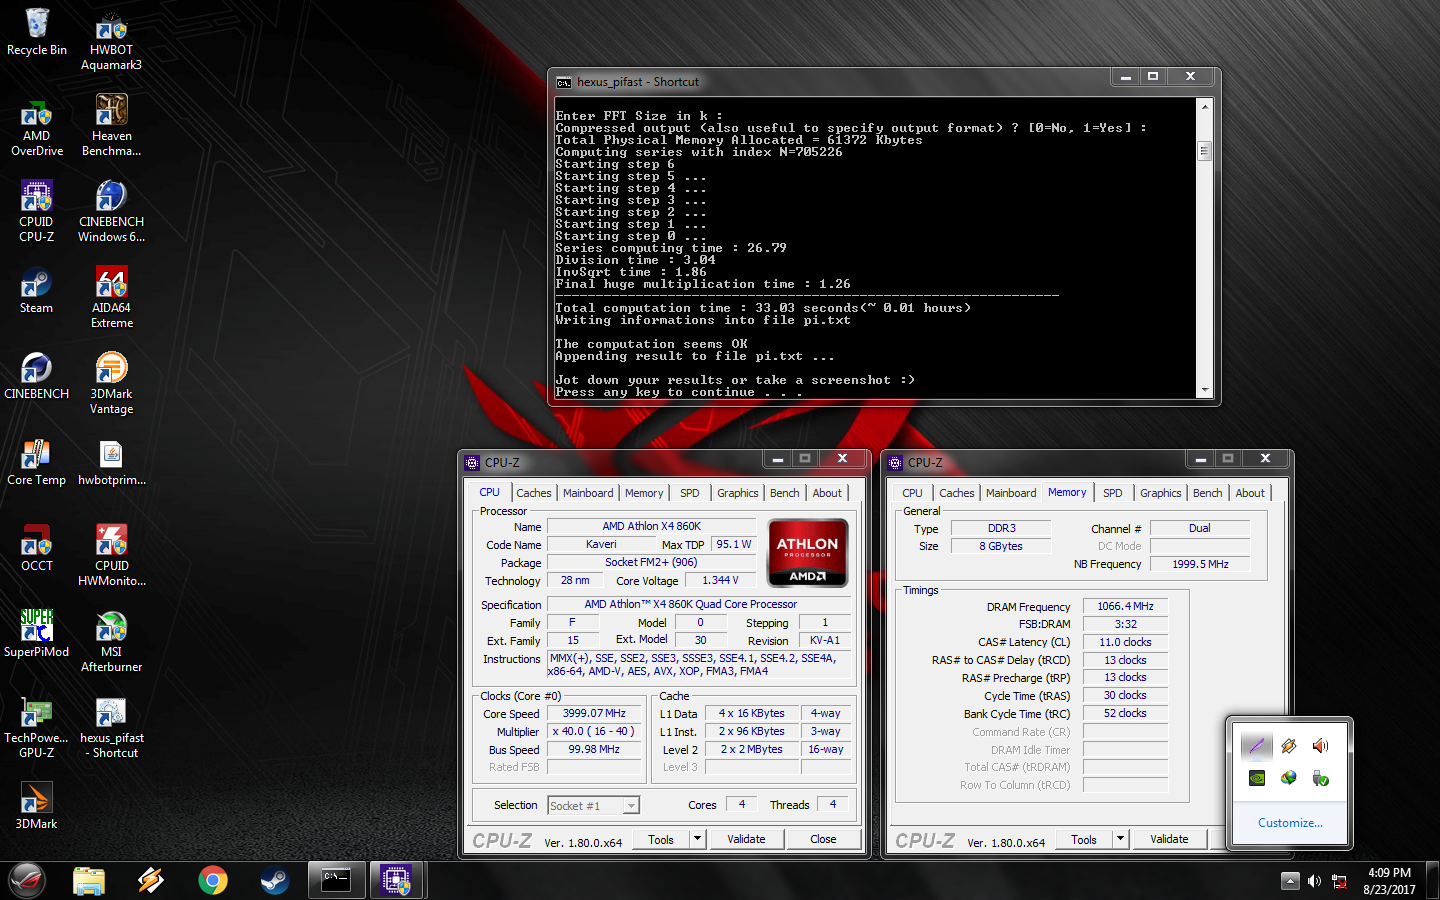The image size is (1440, 900).
Task: Click Tools button in right CPU-Z window
Action: pyautogui.click(x=1084, y=839)
